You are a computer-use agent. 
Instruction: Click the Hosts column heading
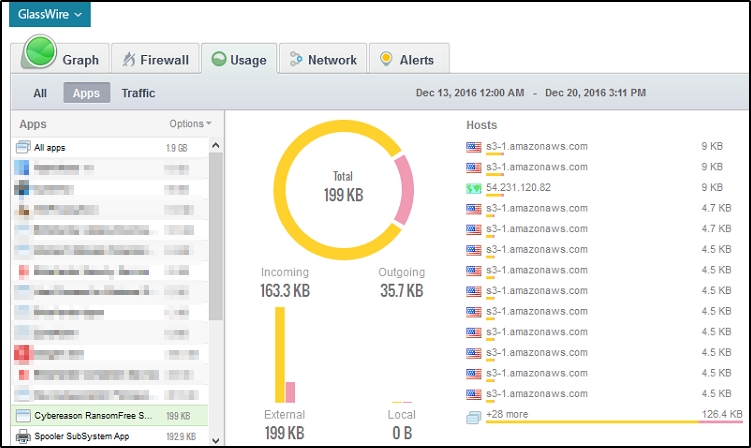pyautogui.click(x=481, y=125)
